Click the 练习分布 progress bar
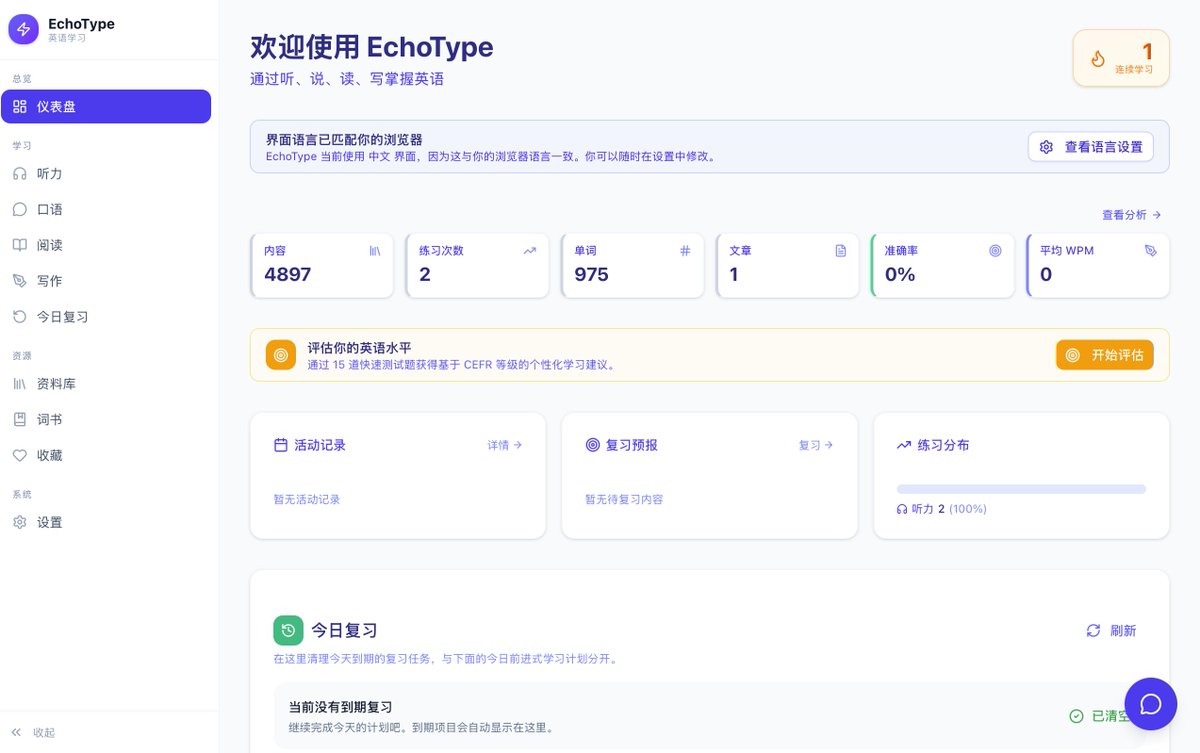Image resolution: width=1200 pixels, height=753 pixels. click(1021, 489)
